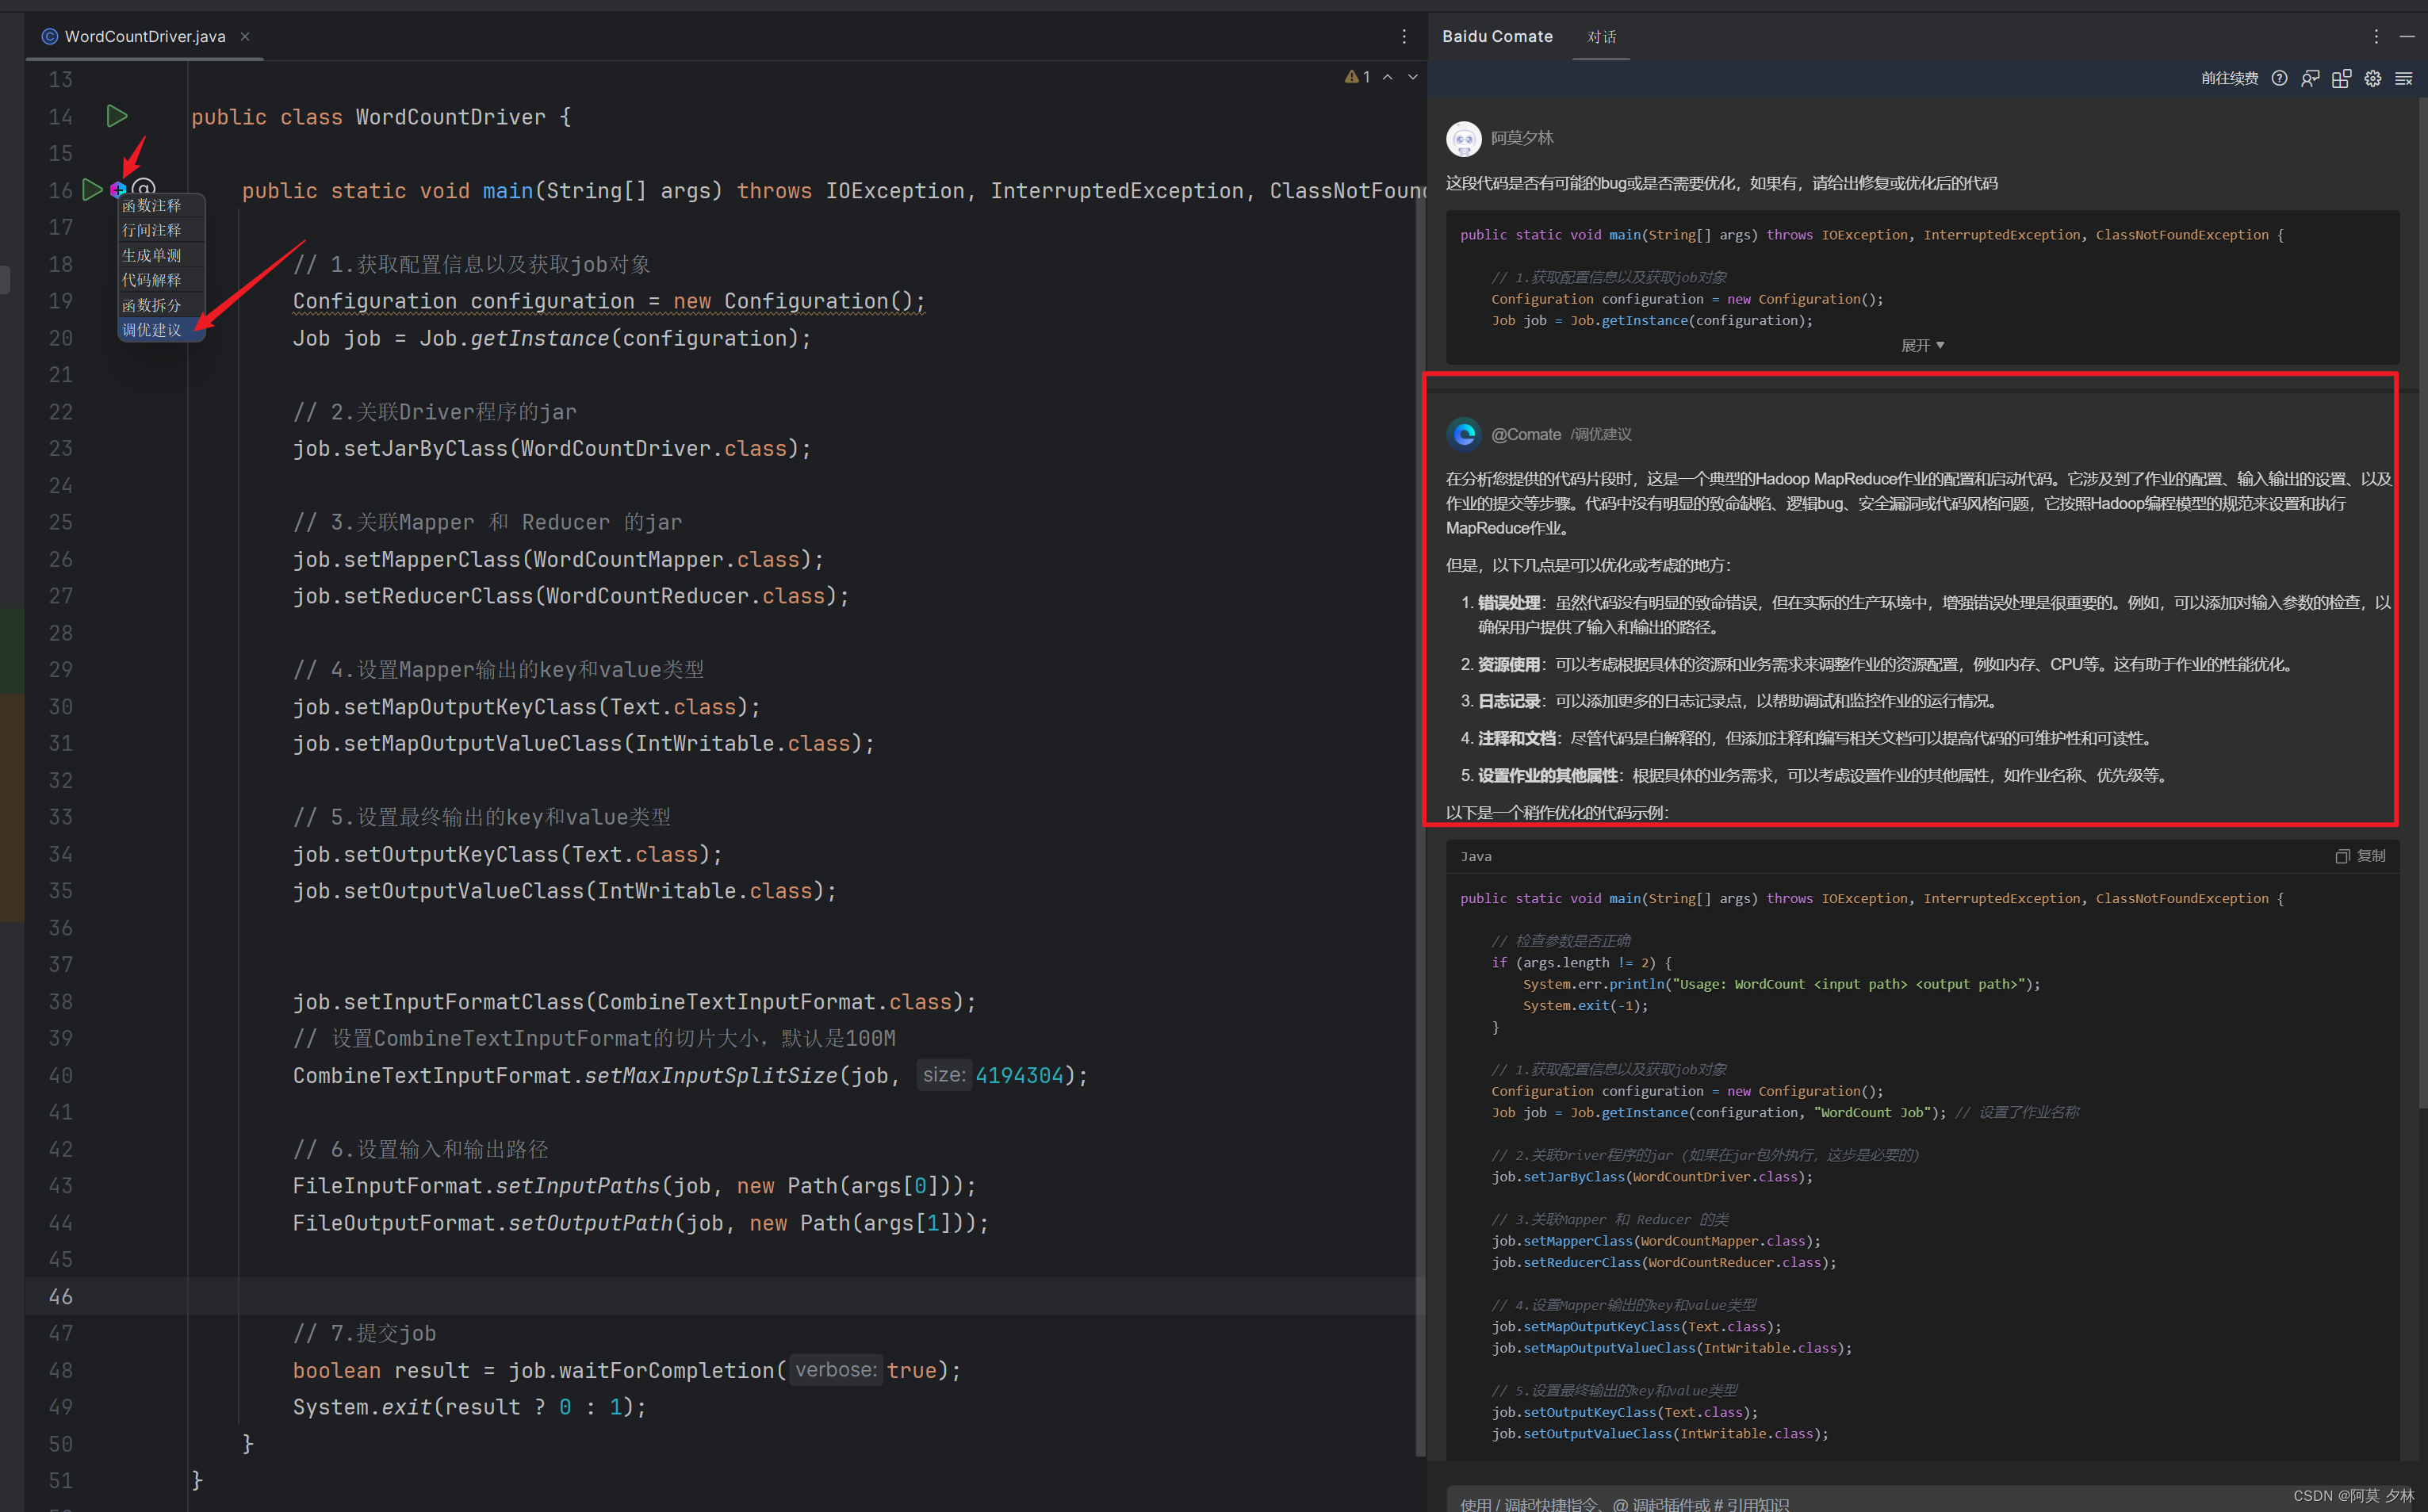
Task: Switch to the 对话 tab
Action: click(1601, 37)
